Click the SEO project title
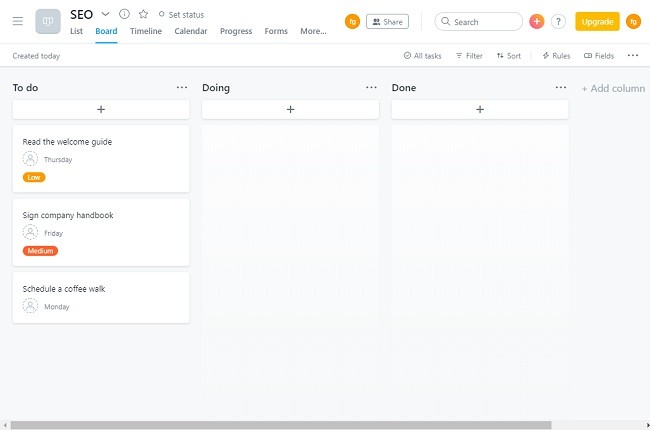The image size is (650, 430). click(x=82, y=15)
